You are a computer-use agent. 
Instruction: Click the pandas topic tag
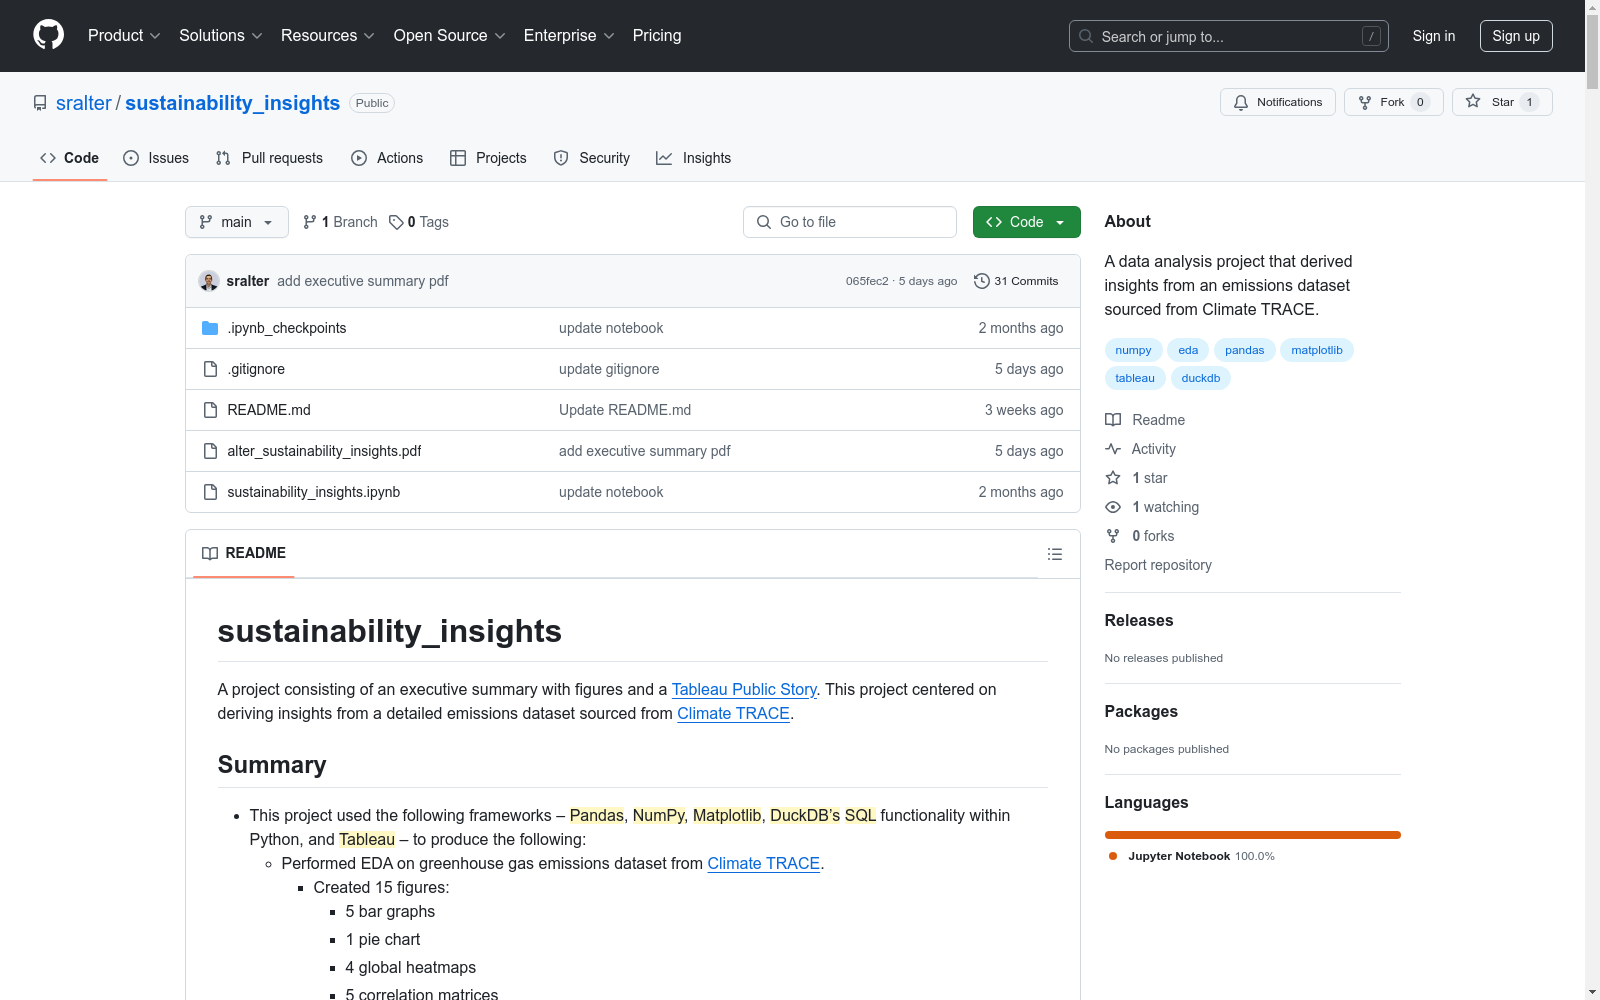click(x=1245, y=350)
